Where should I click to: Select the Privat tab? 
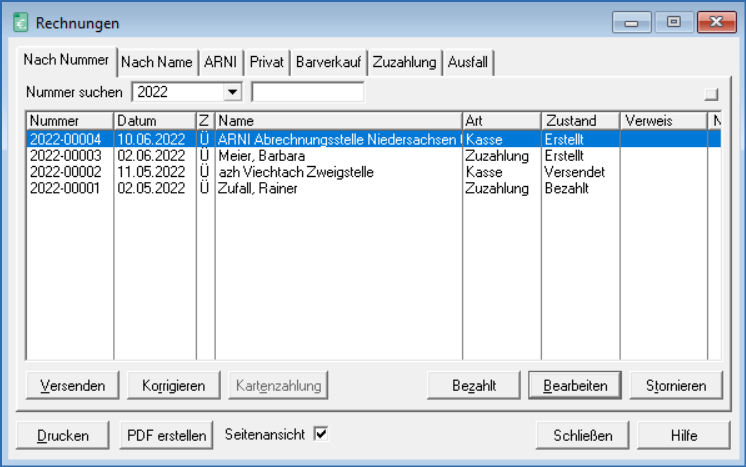267,62
